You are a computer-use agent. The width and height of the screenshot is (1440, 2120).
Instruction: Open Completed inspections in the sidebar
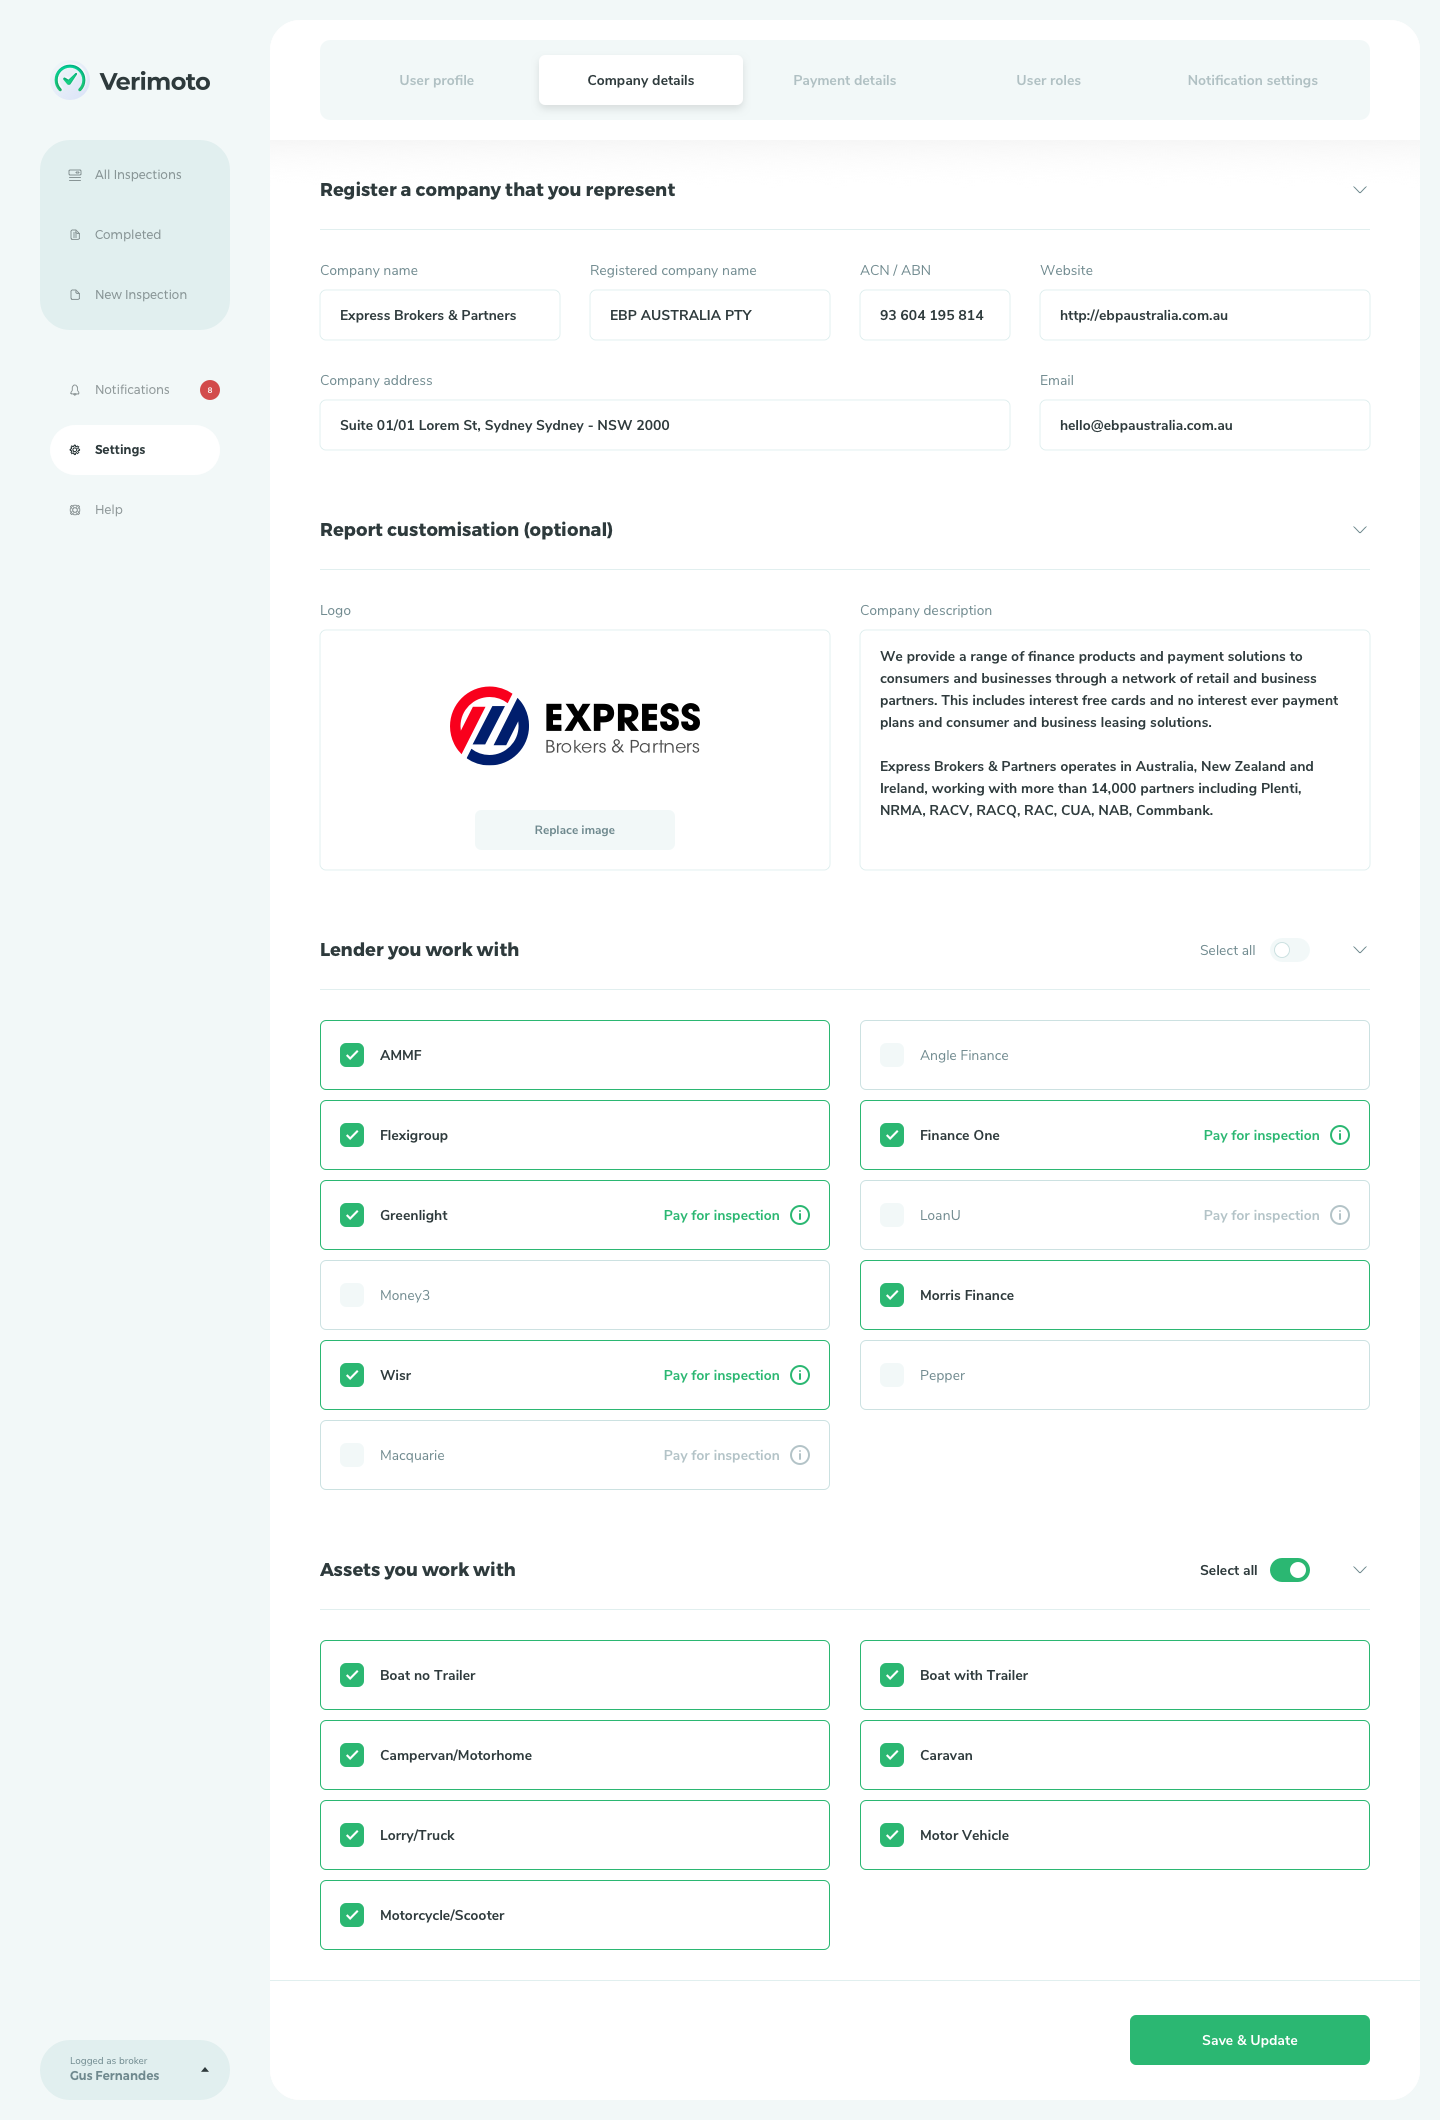(x=135, y=235)
